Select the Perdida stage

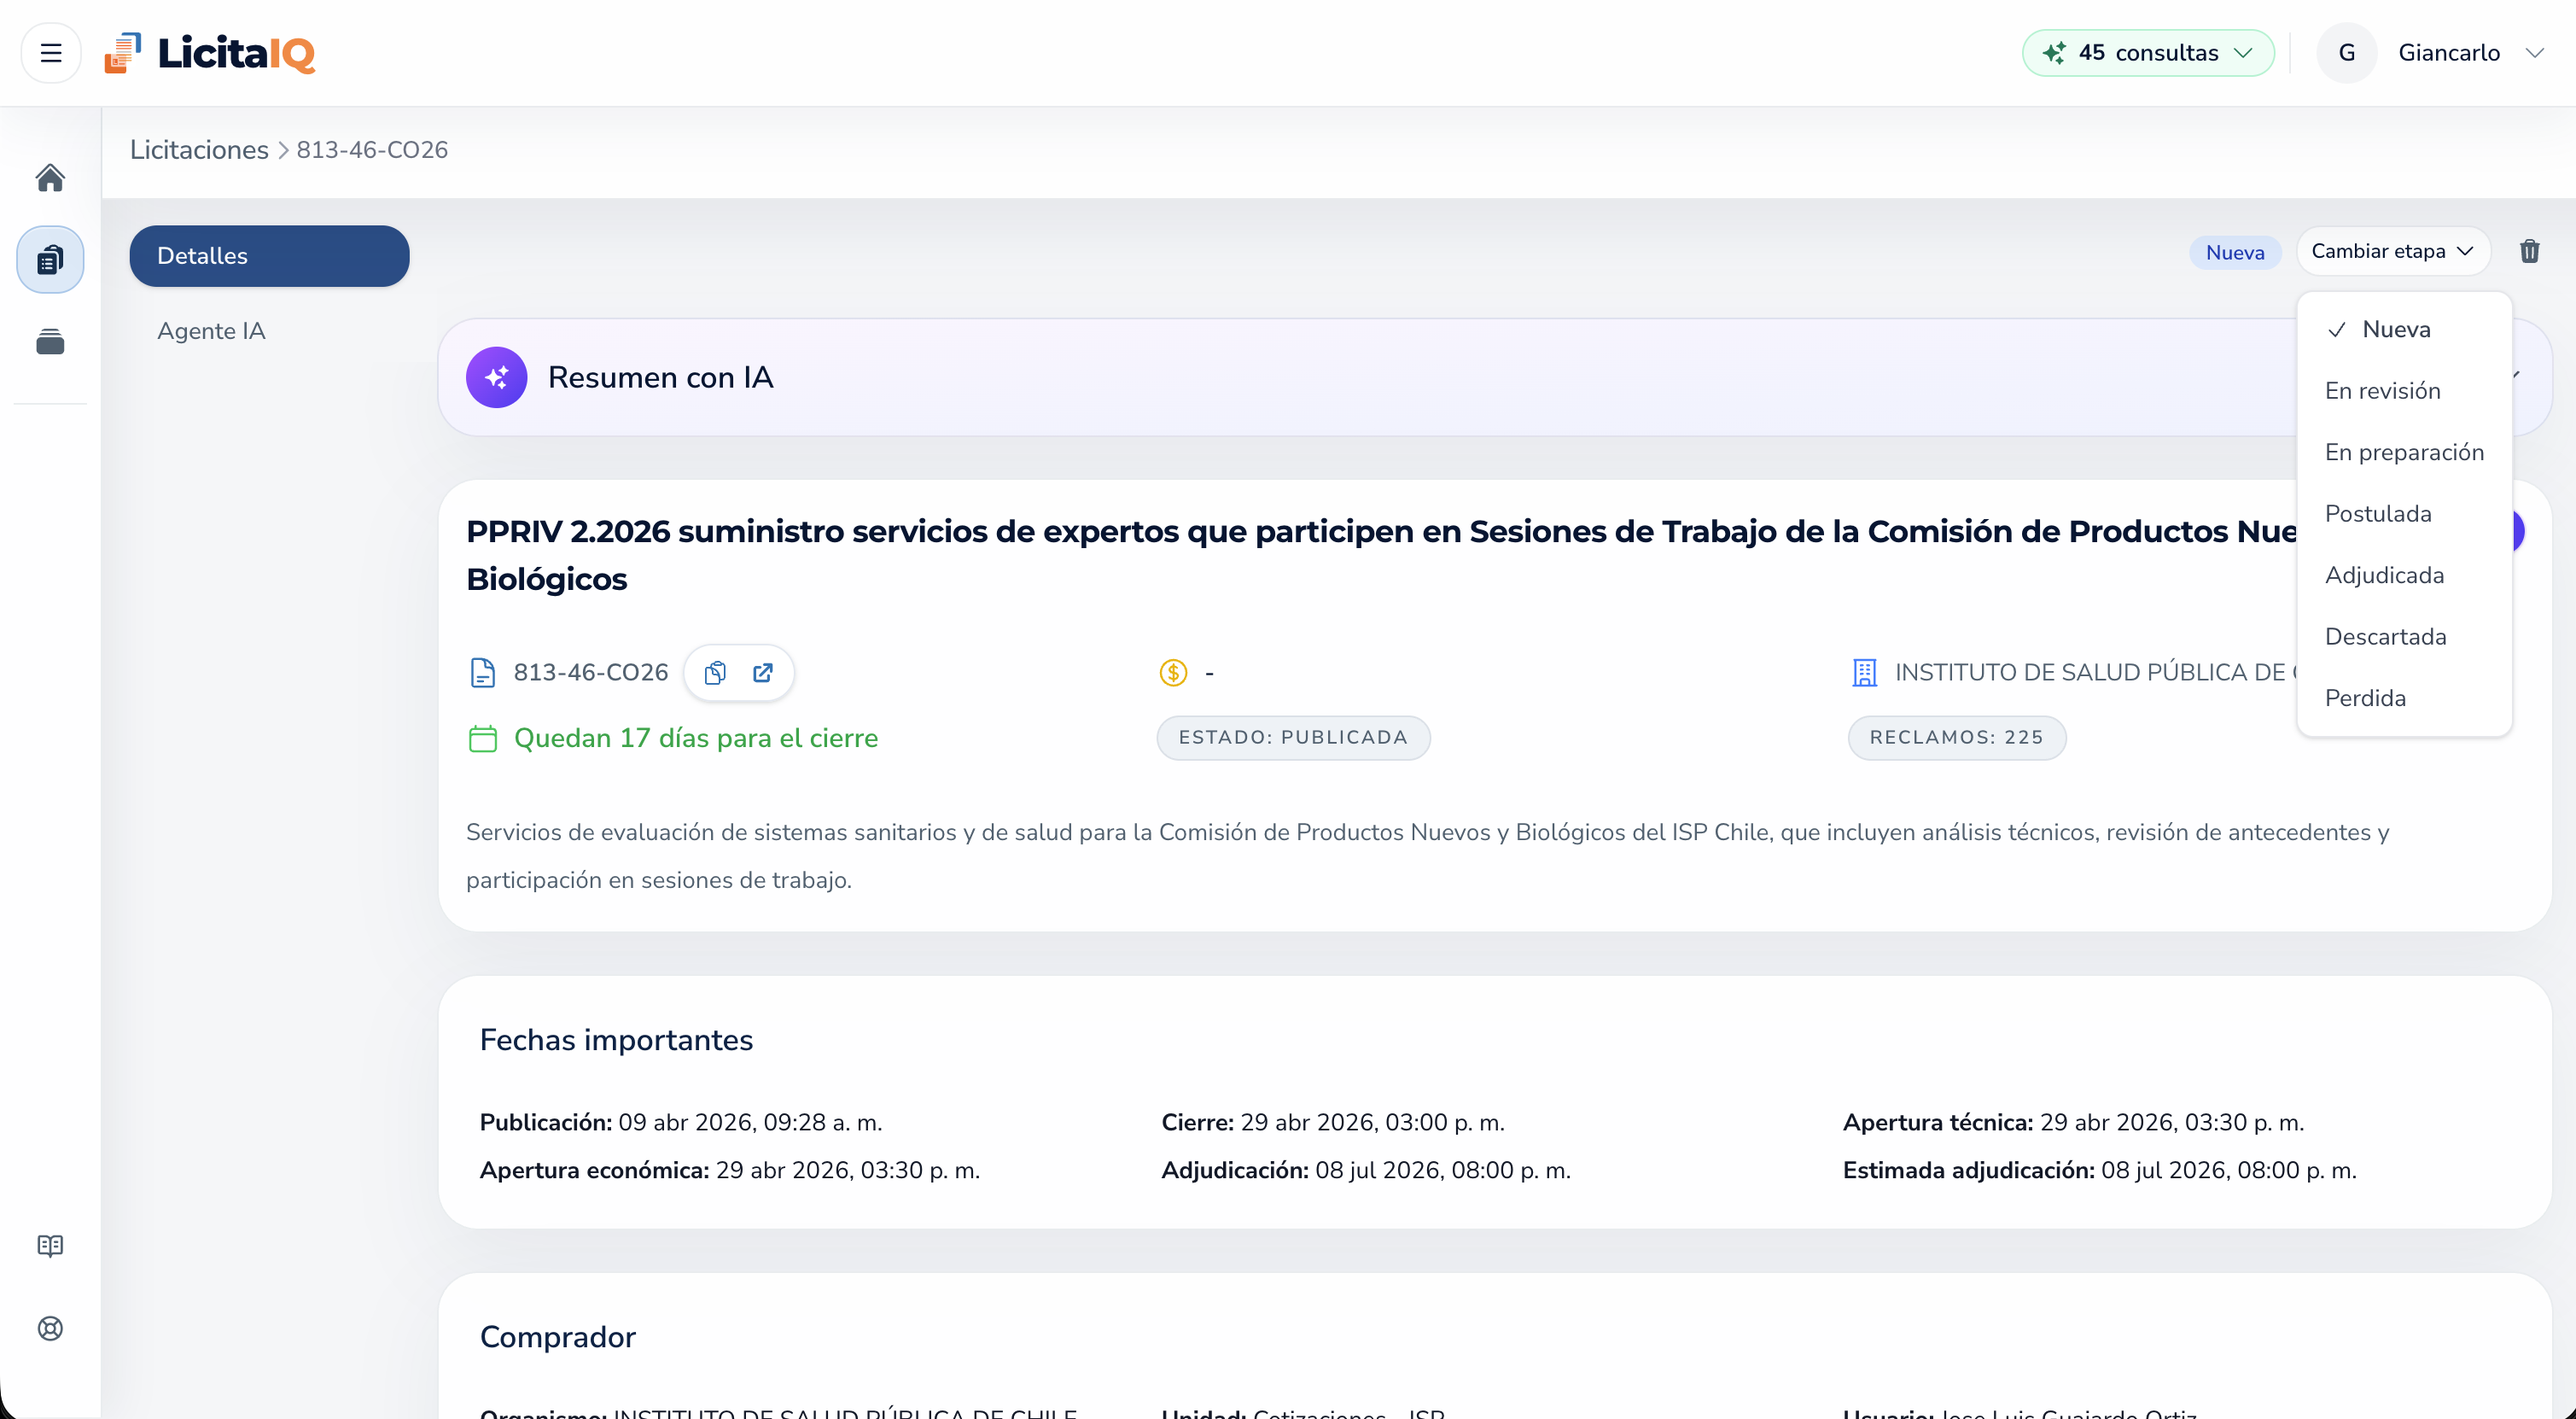(x=2404, y=698)
